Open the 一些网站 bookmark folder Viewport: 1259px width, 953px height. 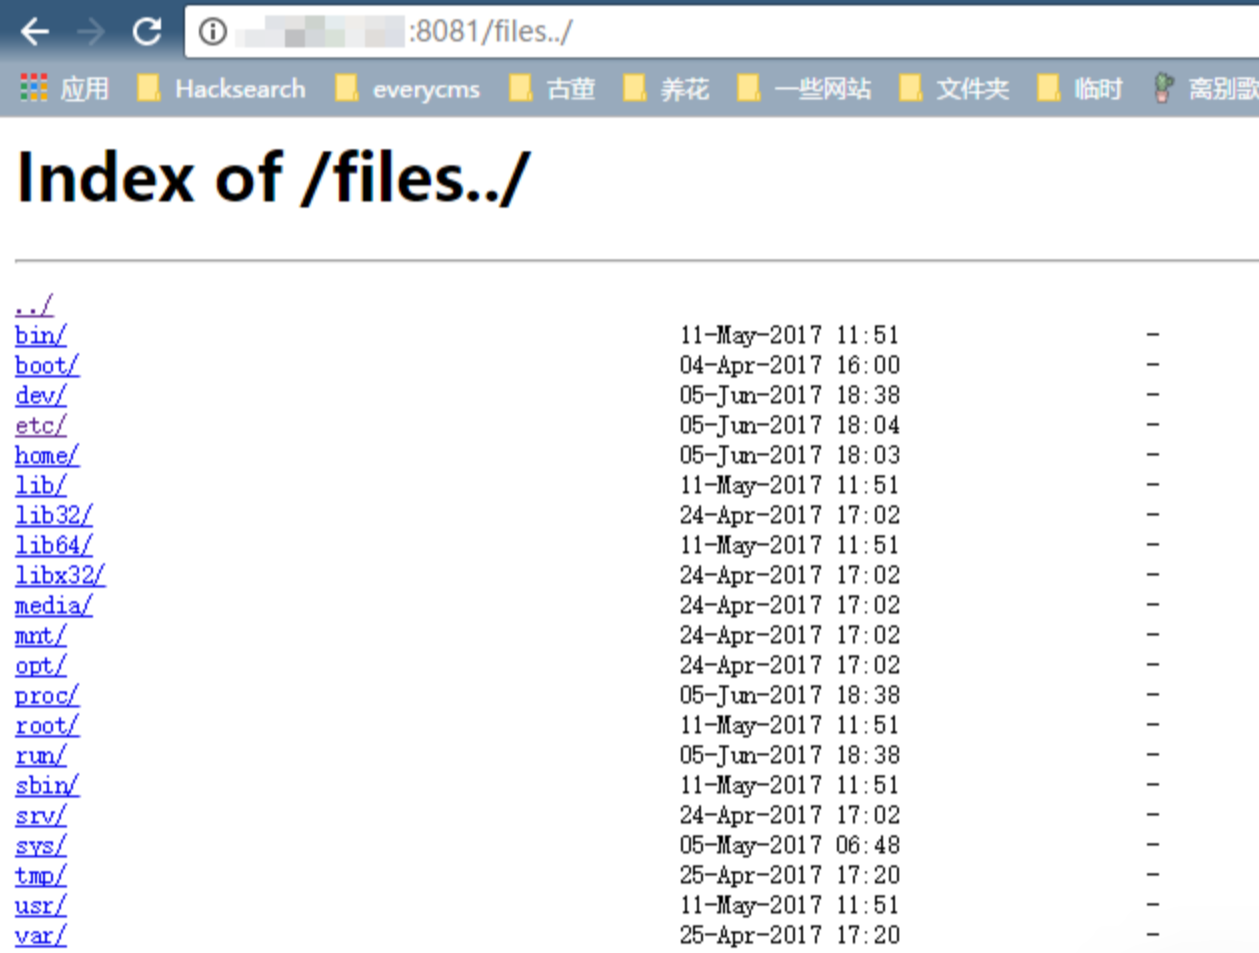click(804, 89)
